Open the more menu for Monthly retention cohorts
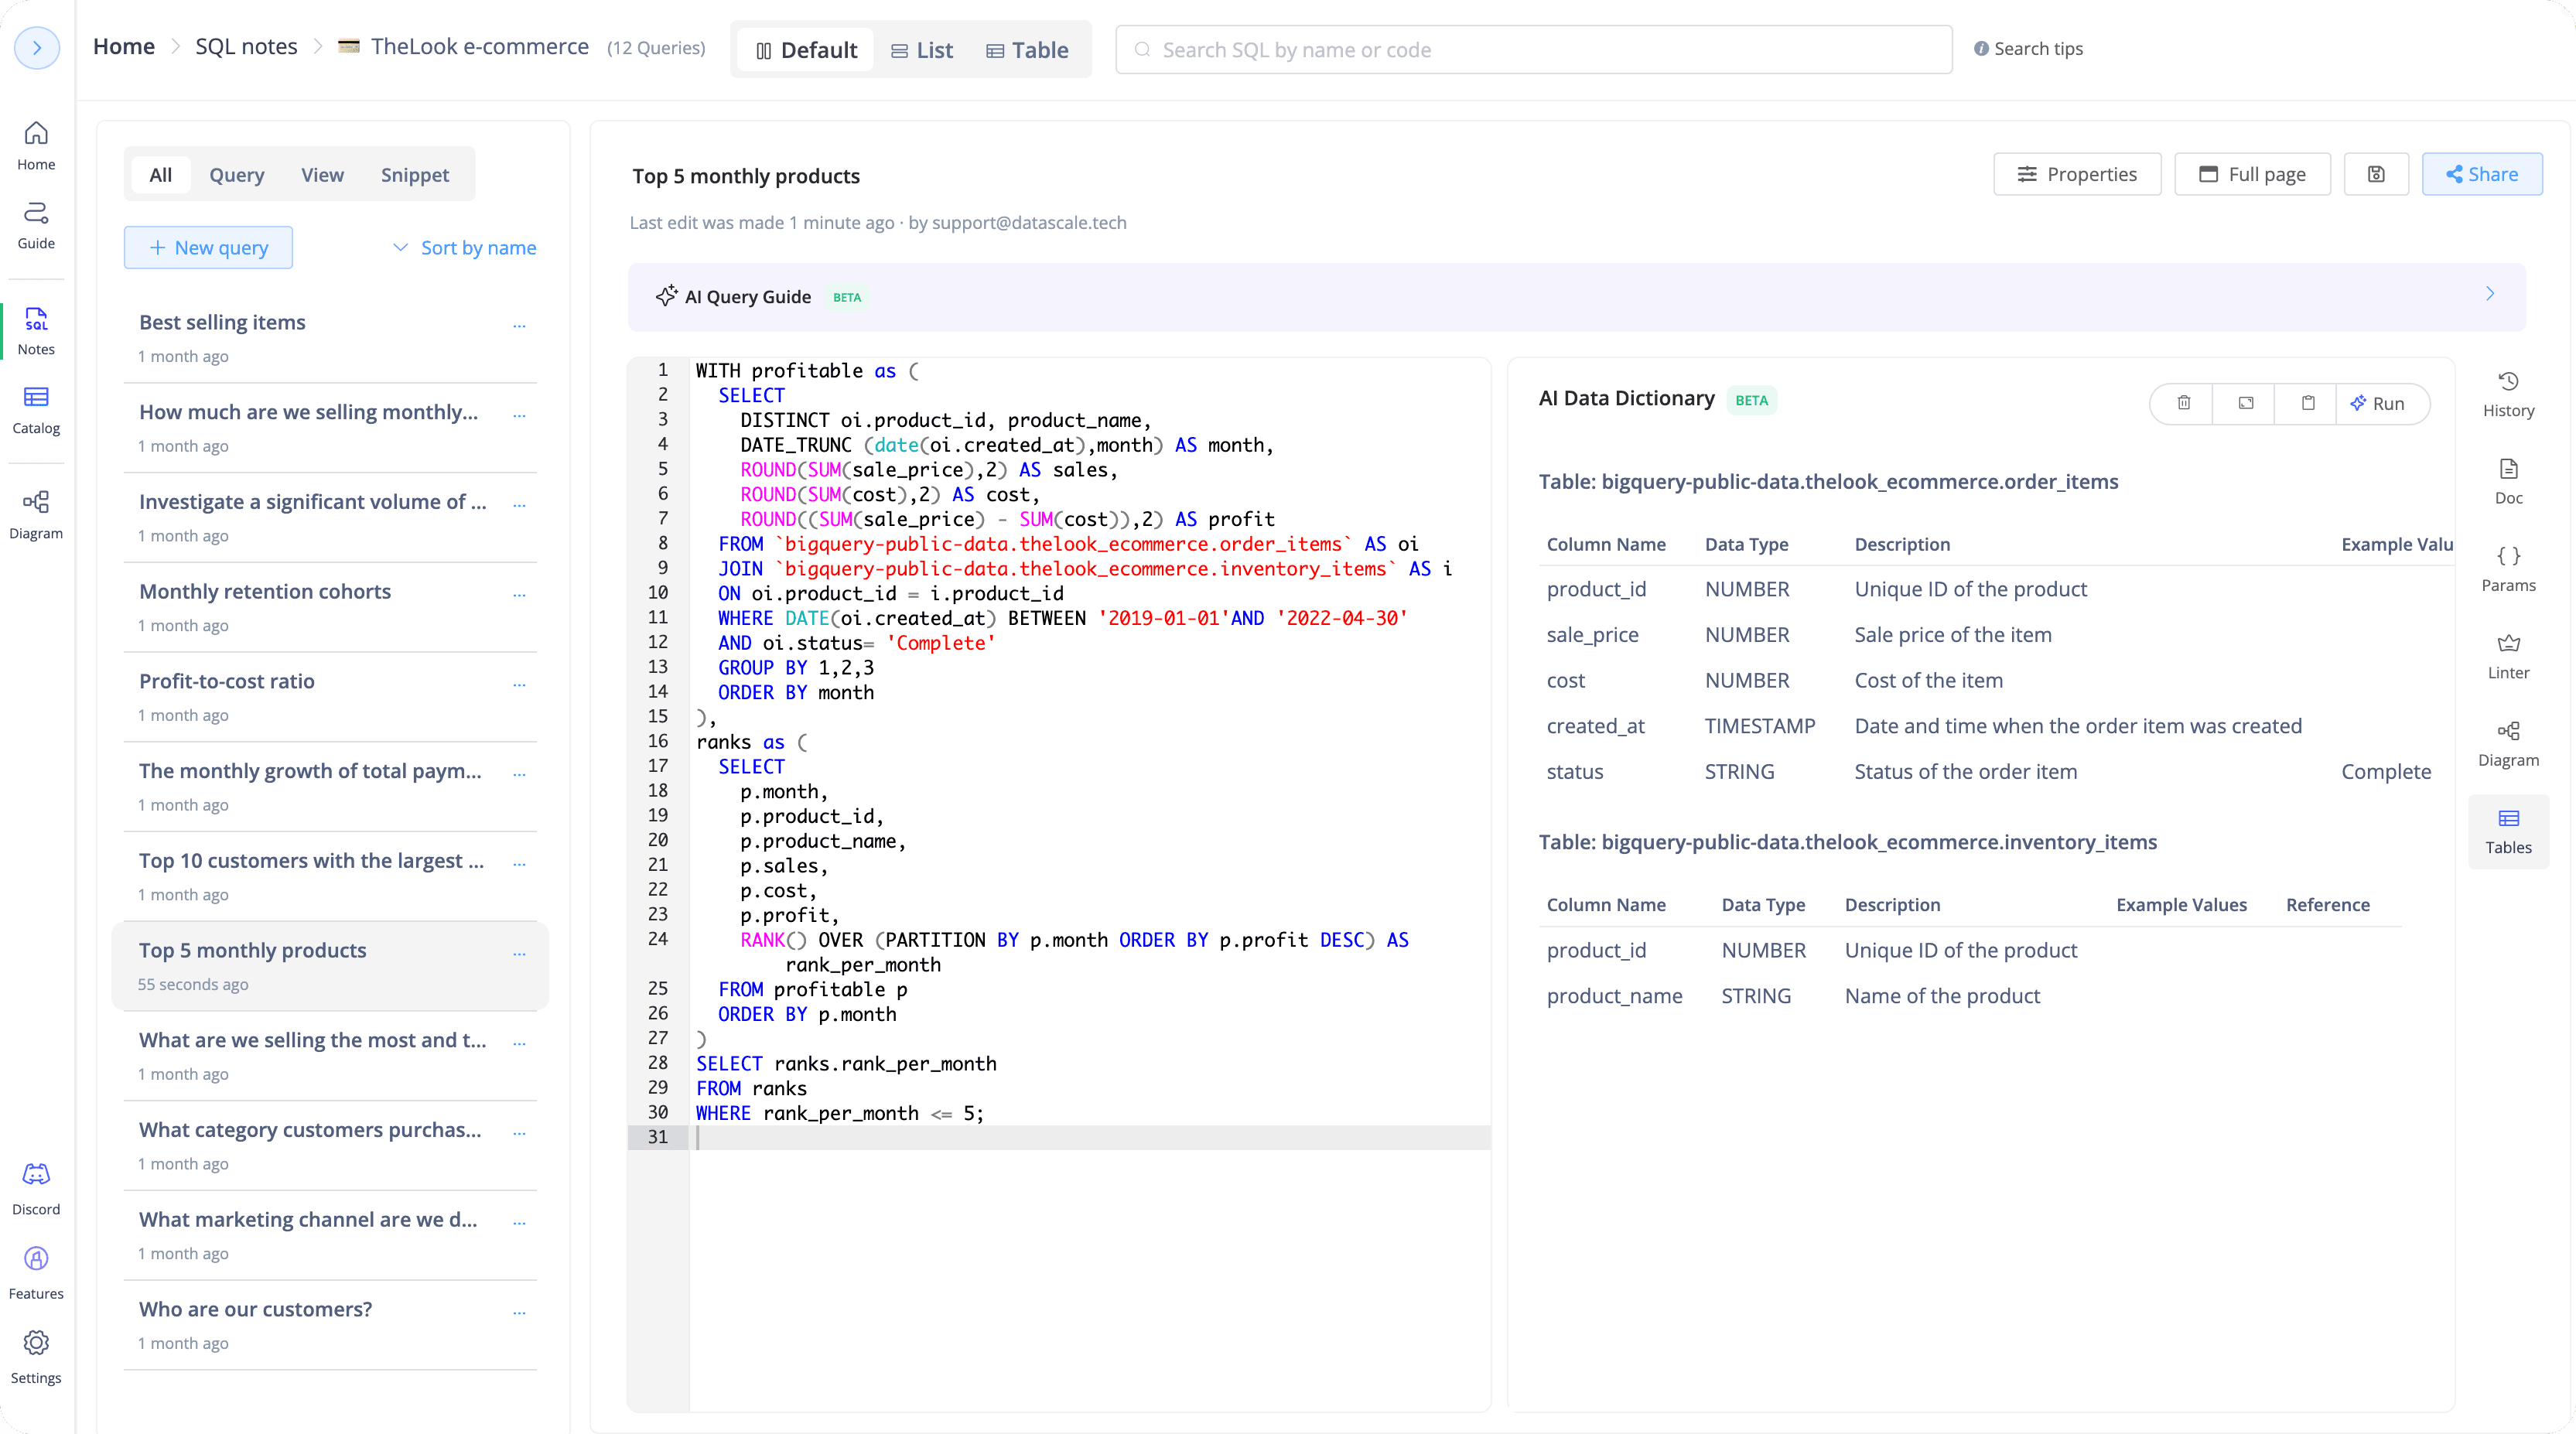Image resolution: width=2576 pixels, height=1434 pixels. (x=519, y=594)
